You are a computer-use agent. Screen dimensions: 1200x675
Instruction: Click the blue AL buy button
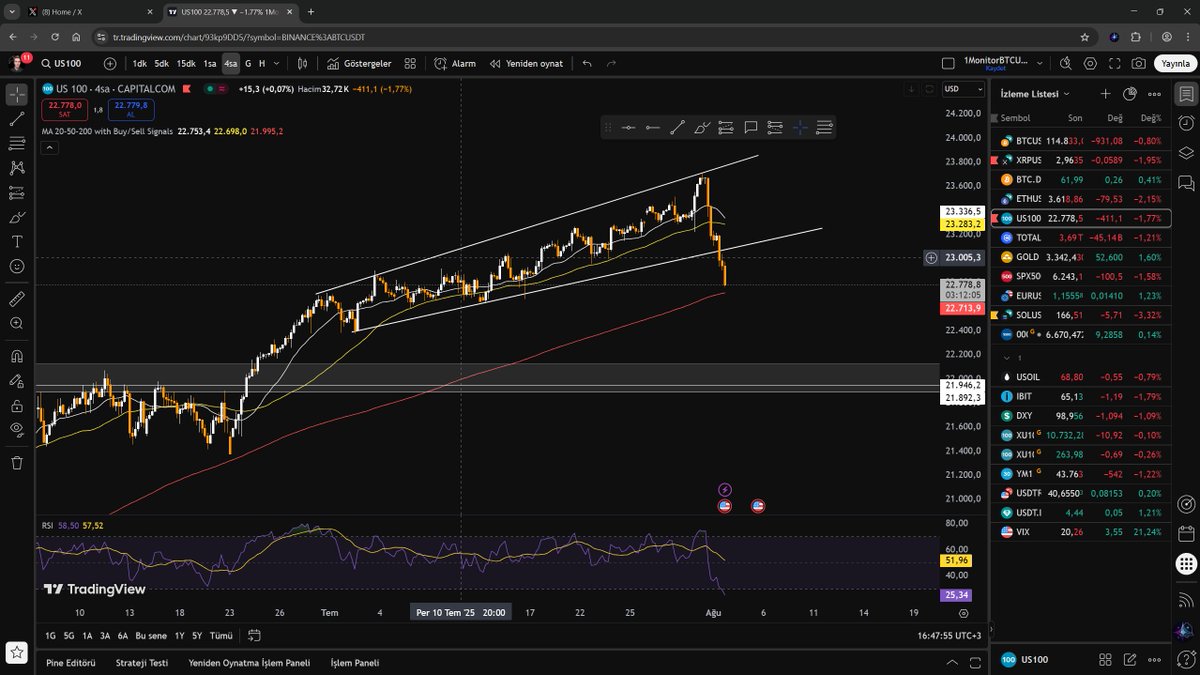pos(130,109)
